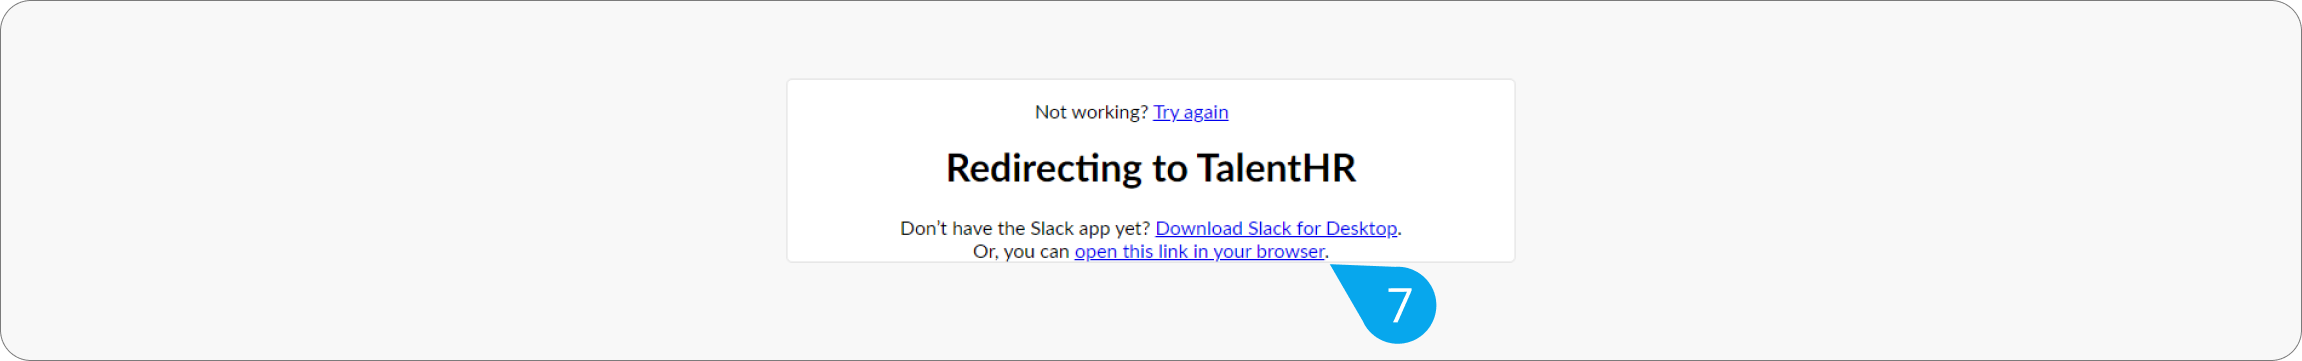Open the Download Slack for Desktop link

pyautogui.click(x=1276, y=228)
